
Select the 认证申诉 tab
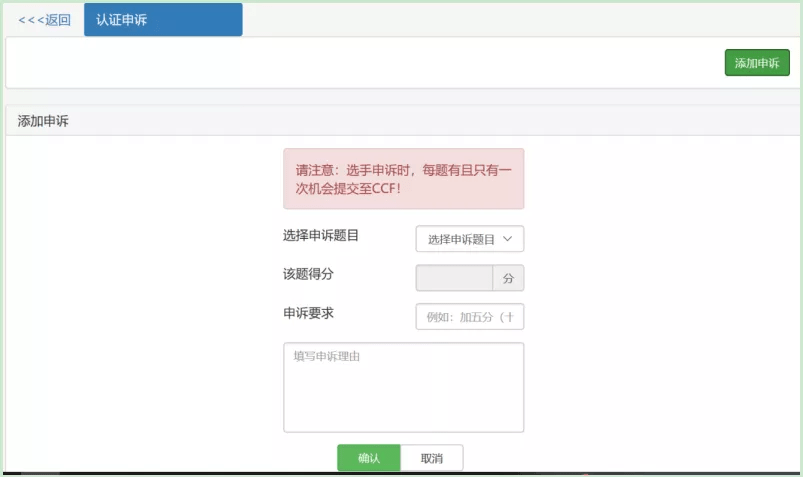click(163, 19)
